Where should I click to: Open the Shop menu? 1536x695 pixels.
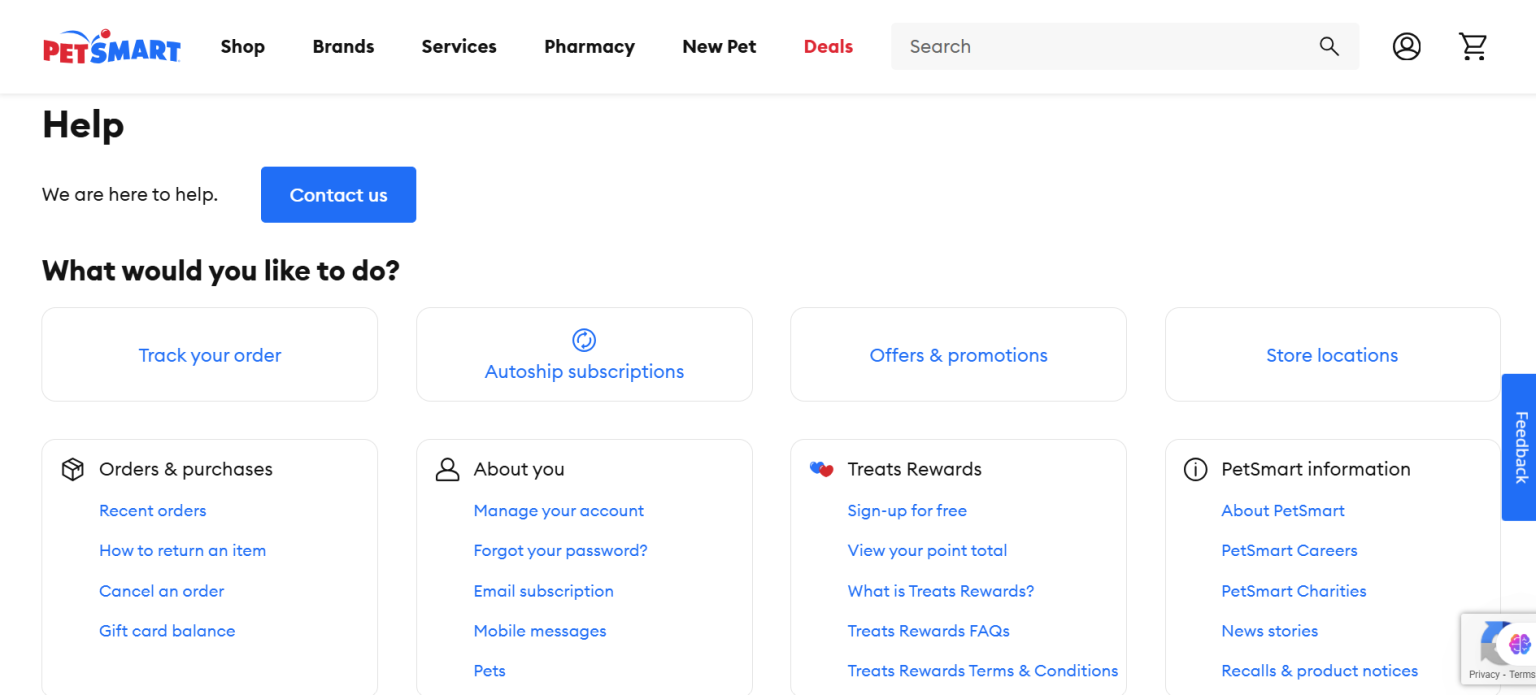point(243,46)
